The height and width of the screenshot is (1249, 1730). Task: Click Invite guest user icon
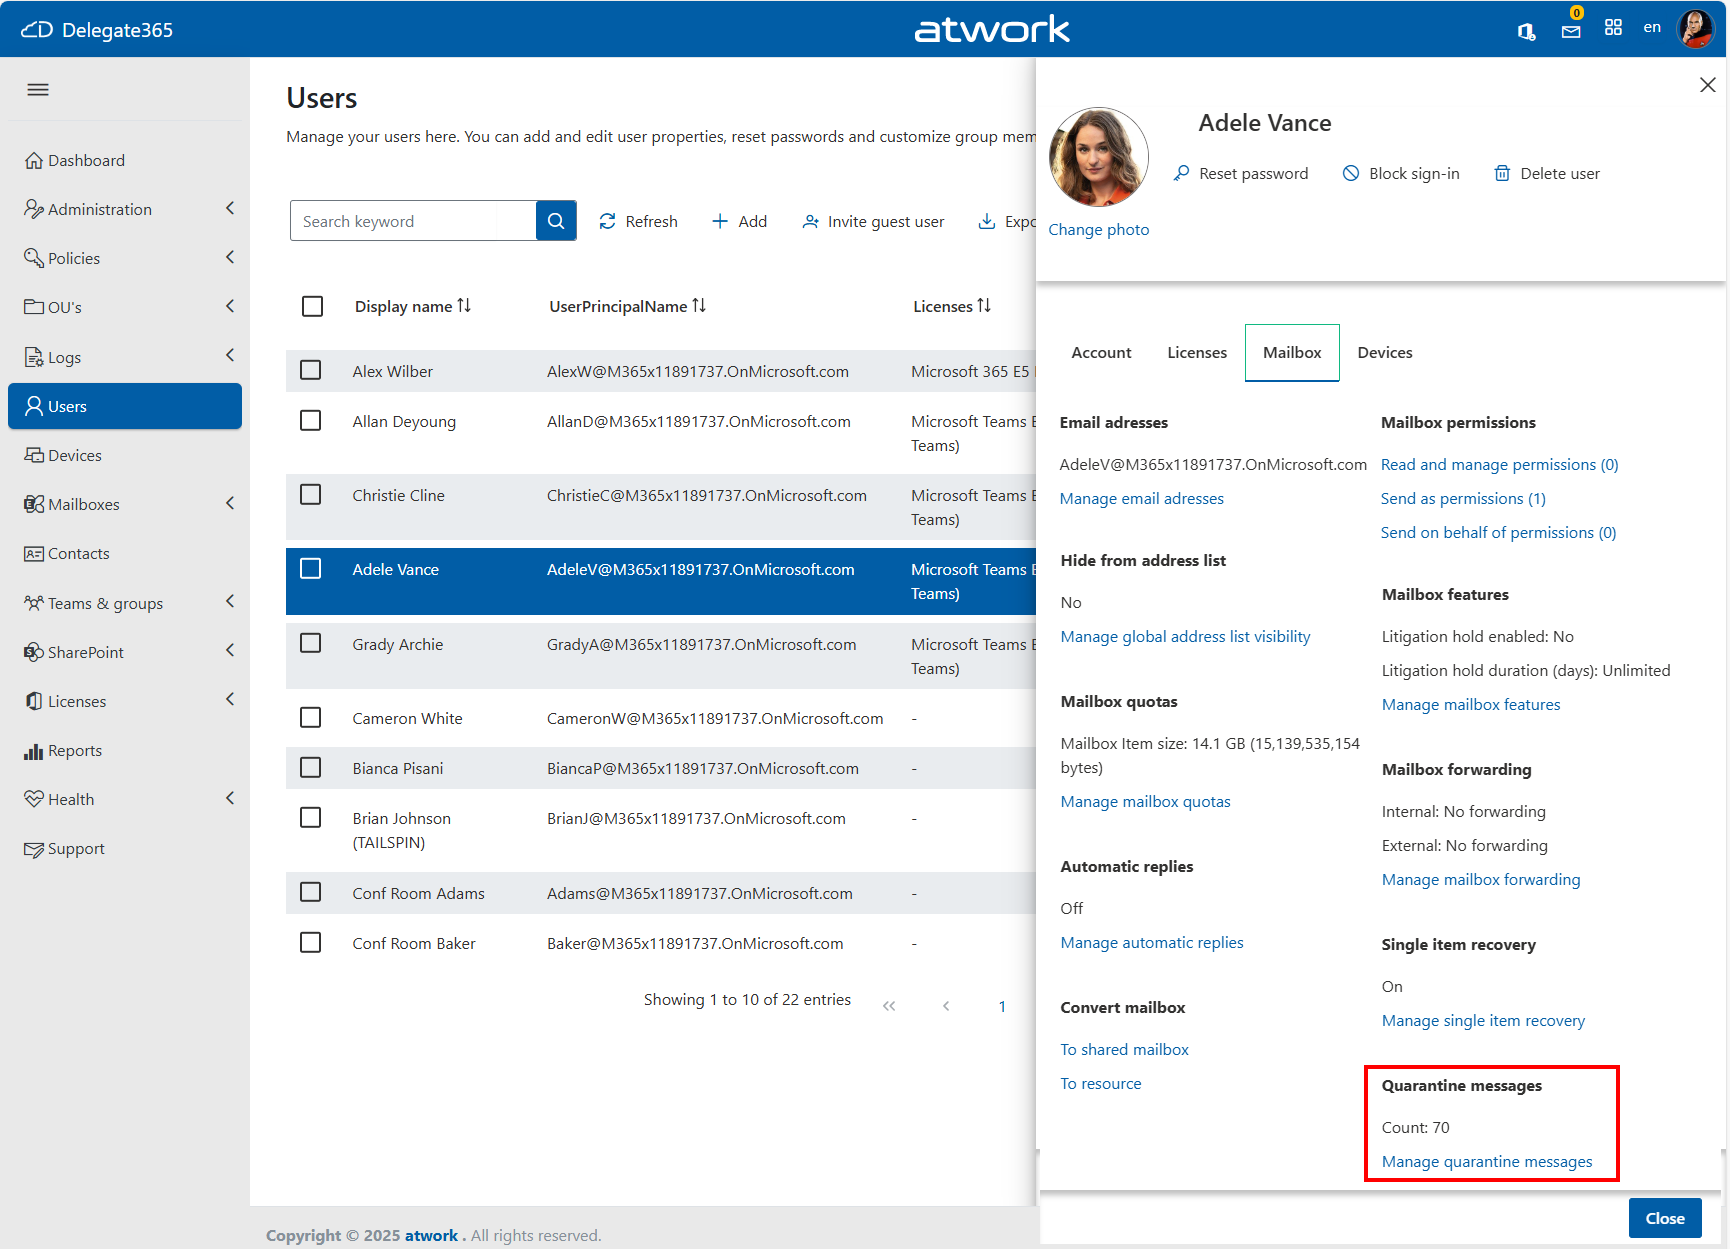tap(811, 221)
